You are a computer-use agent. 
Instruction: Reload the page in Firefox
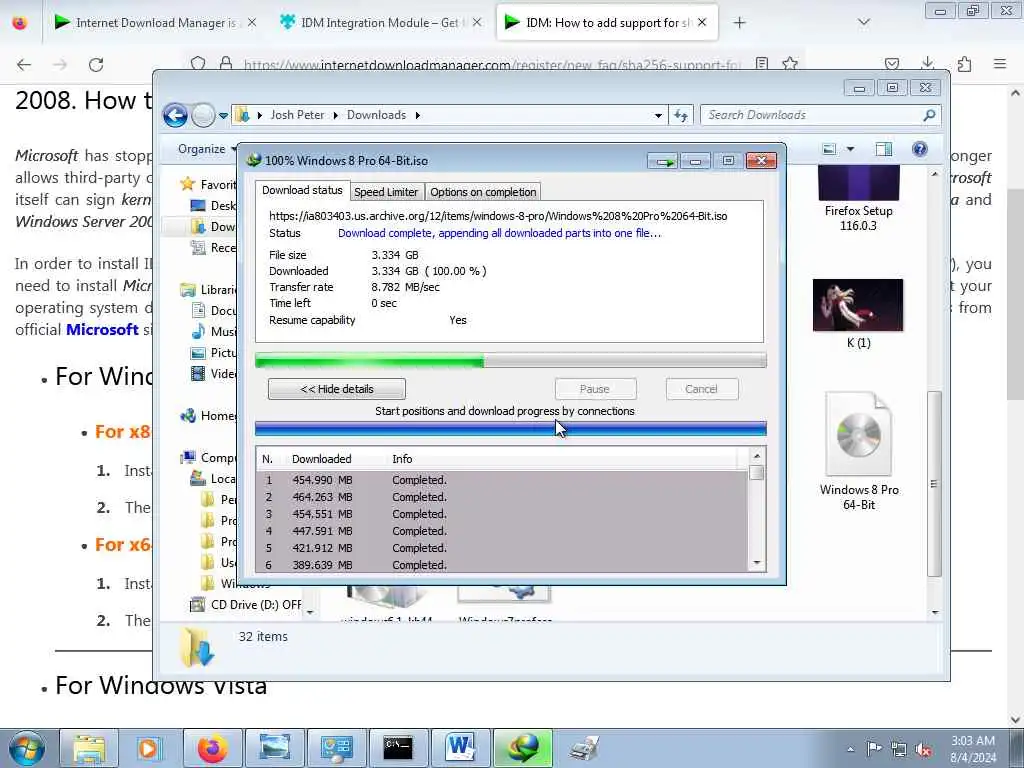coord(96,64)
